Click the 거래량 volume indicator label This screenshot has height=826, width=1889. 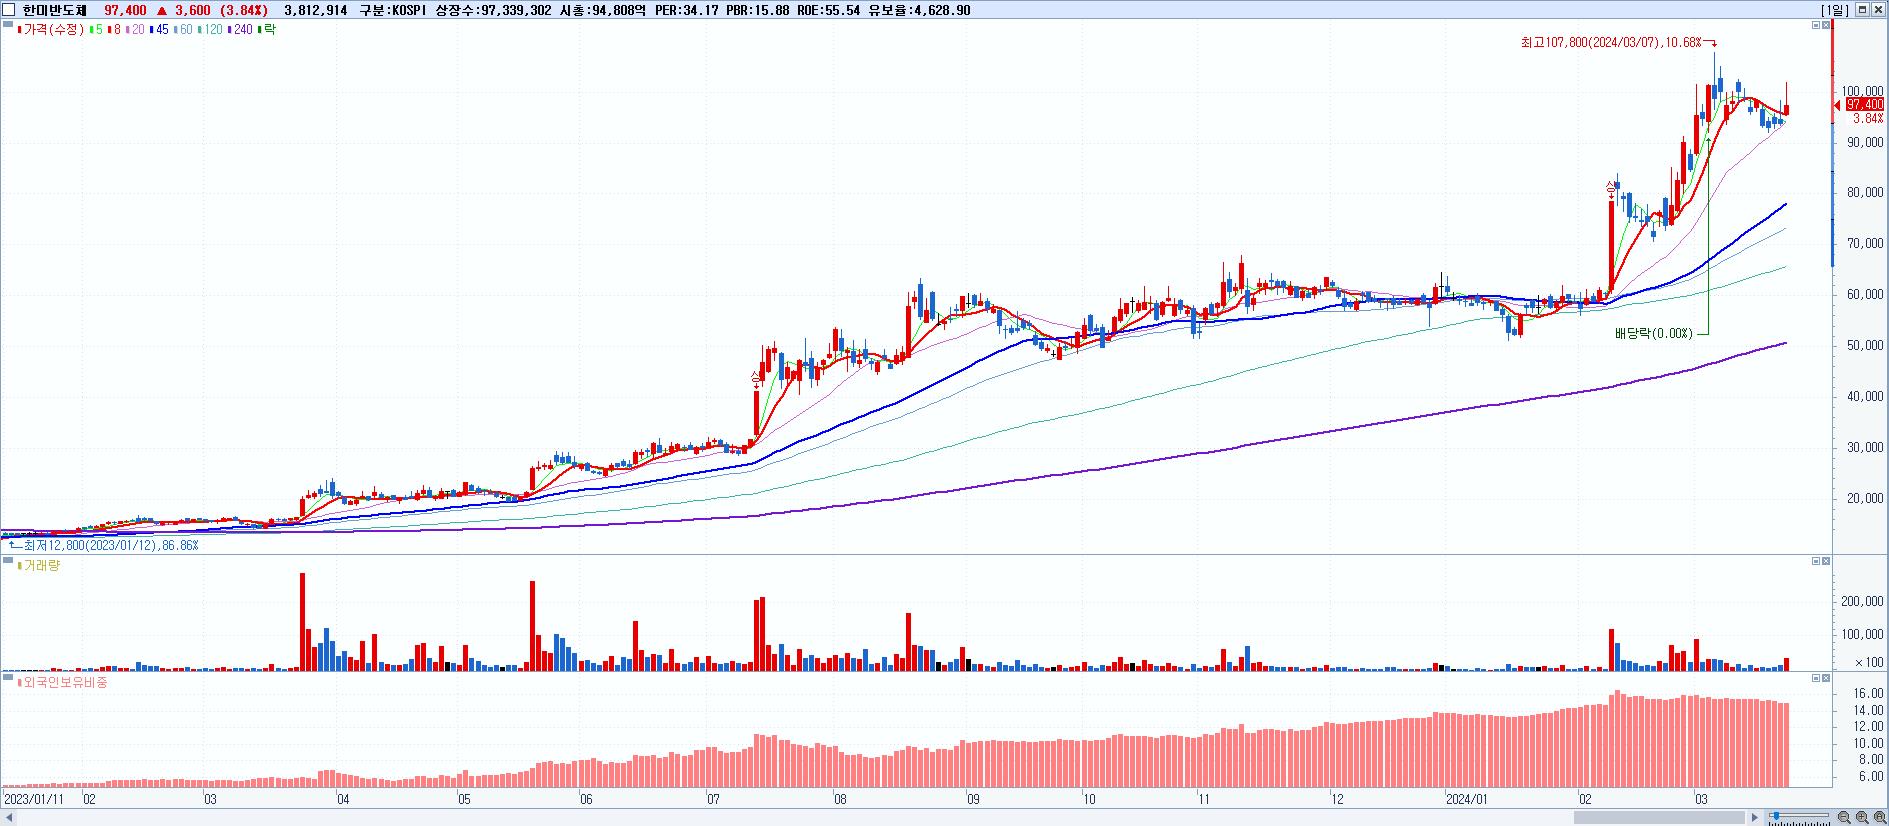click(x=39, y=566)
